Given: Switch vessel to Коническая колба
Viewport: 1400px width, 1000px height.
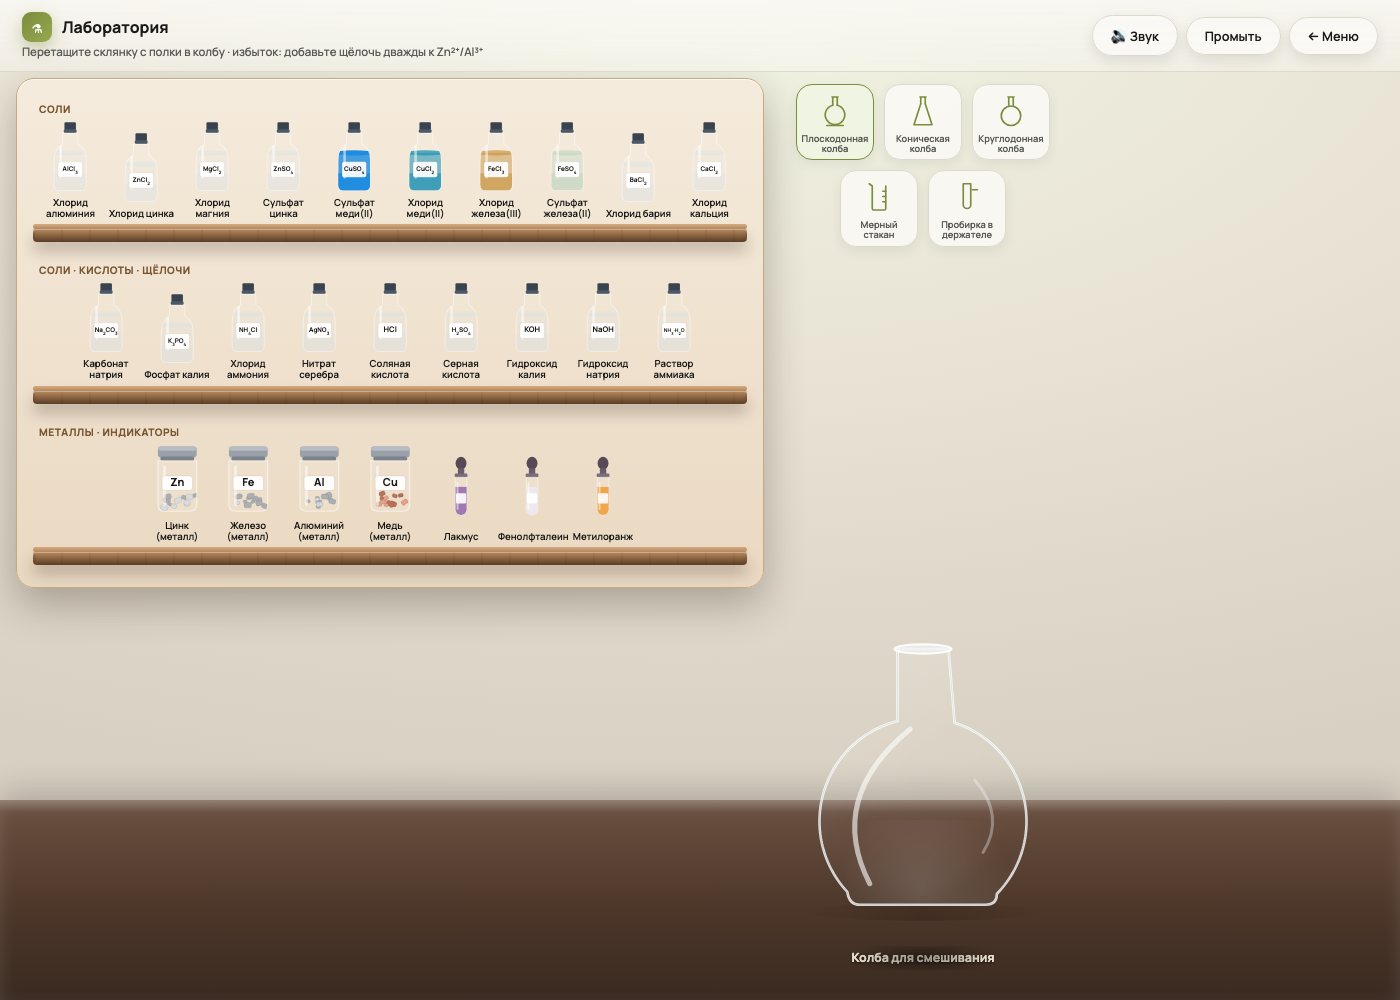Looking at the screenshot, I should (923, 122).
